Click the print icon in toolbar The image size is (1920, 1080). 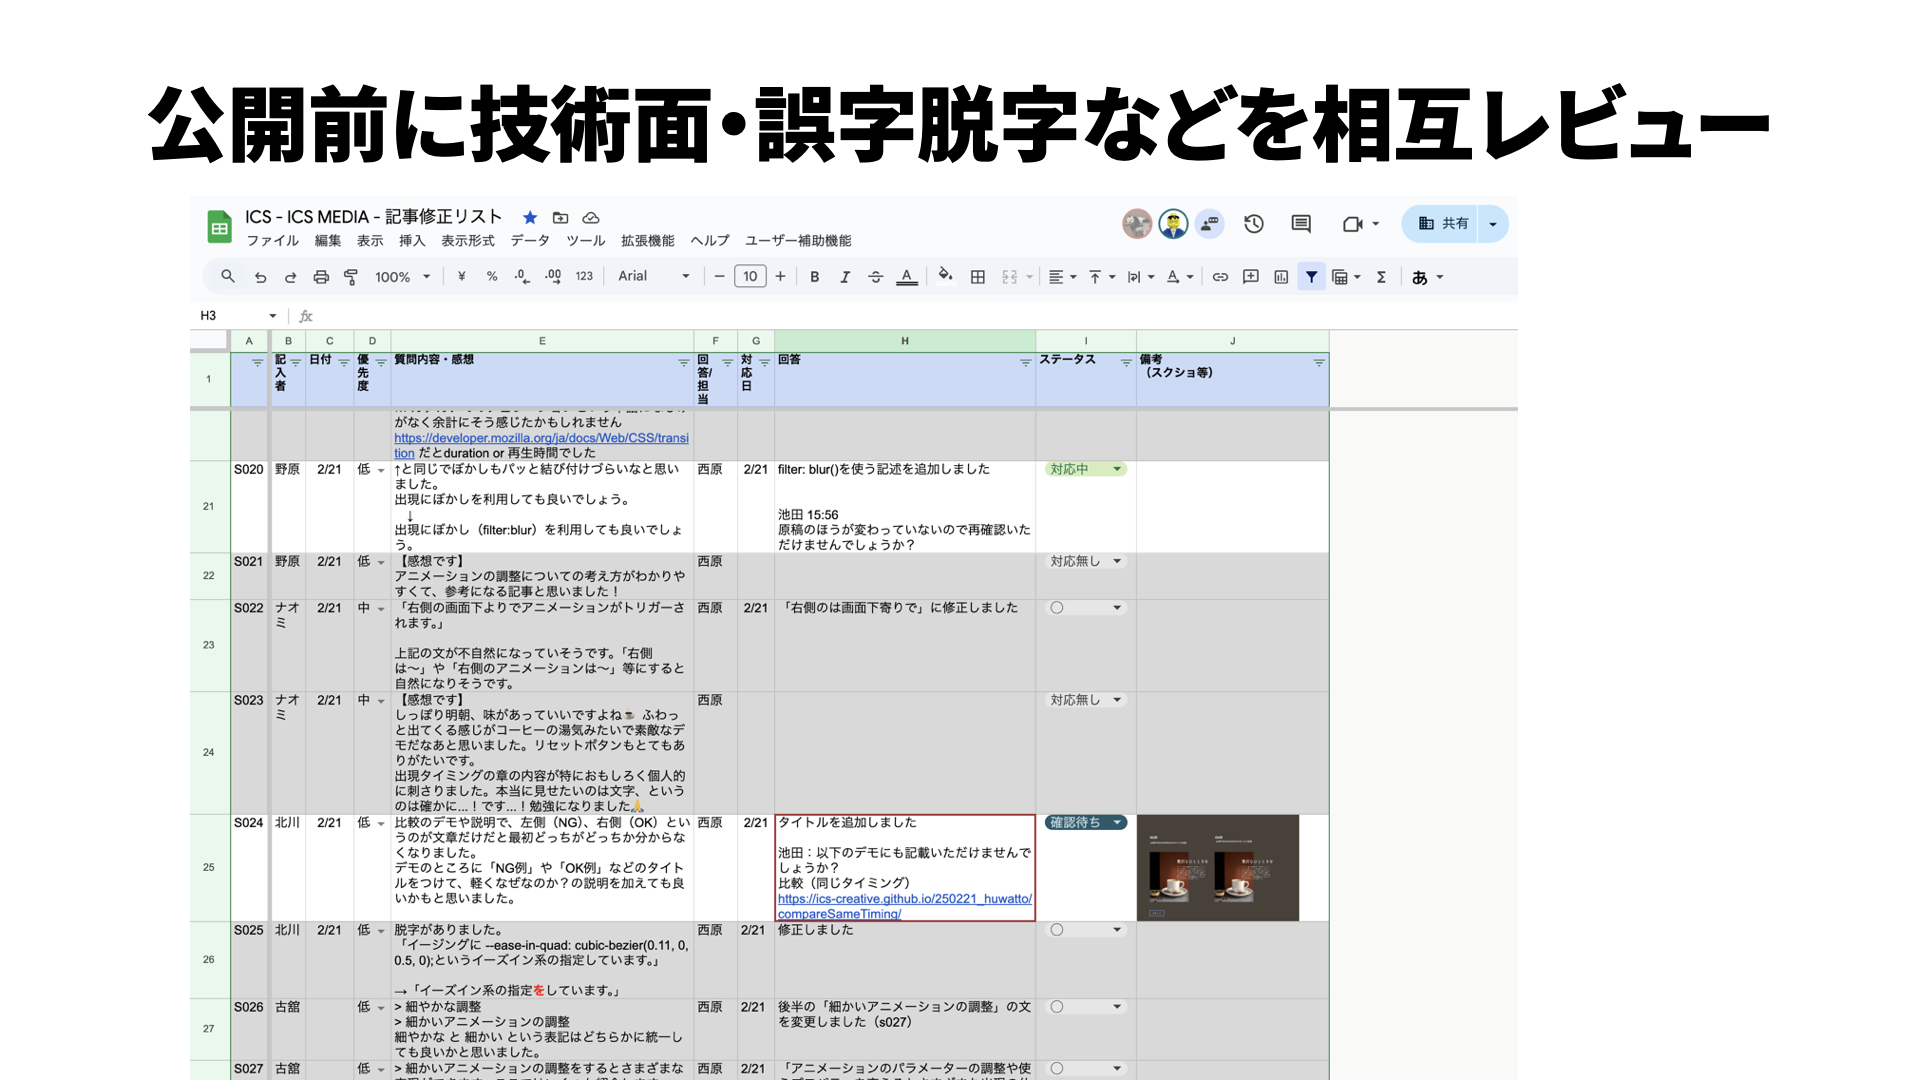pos(321,277)
